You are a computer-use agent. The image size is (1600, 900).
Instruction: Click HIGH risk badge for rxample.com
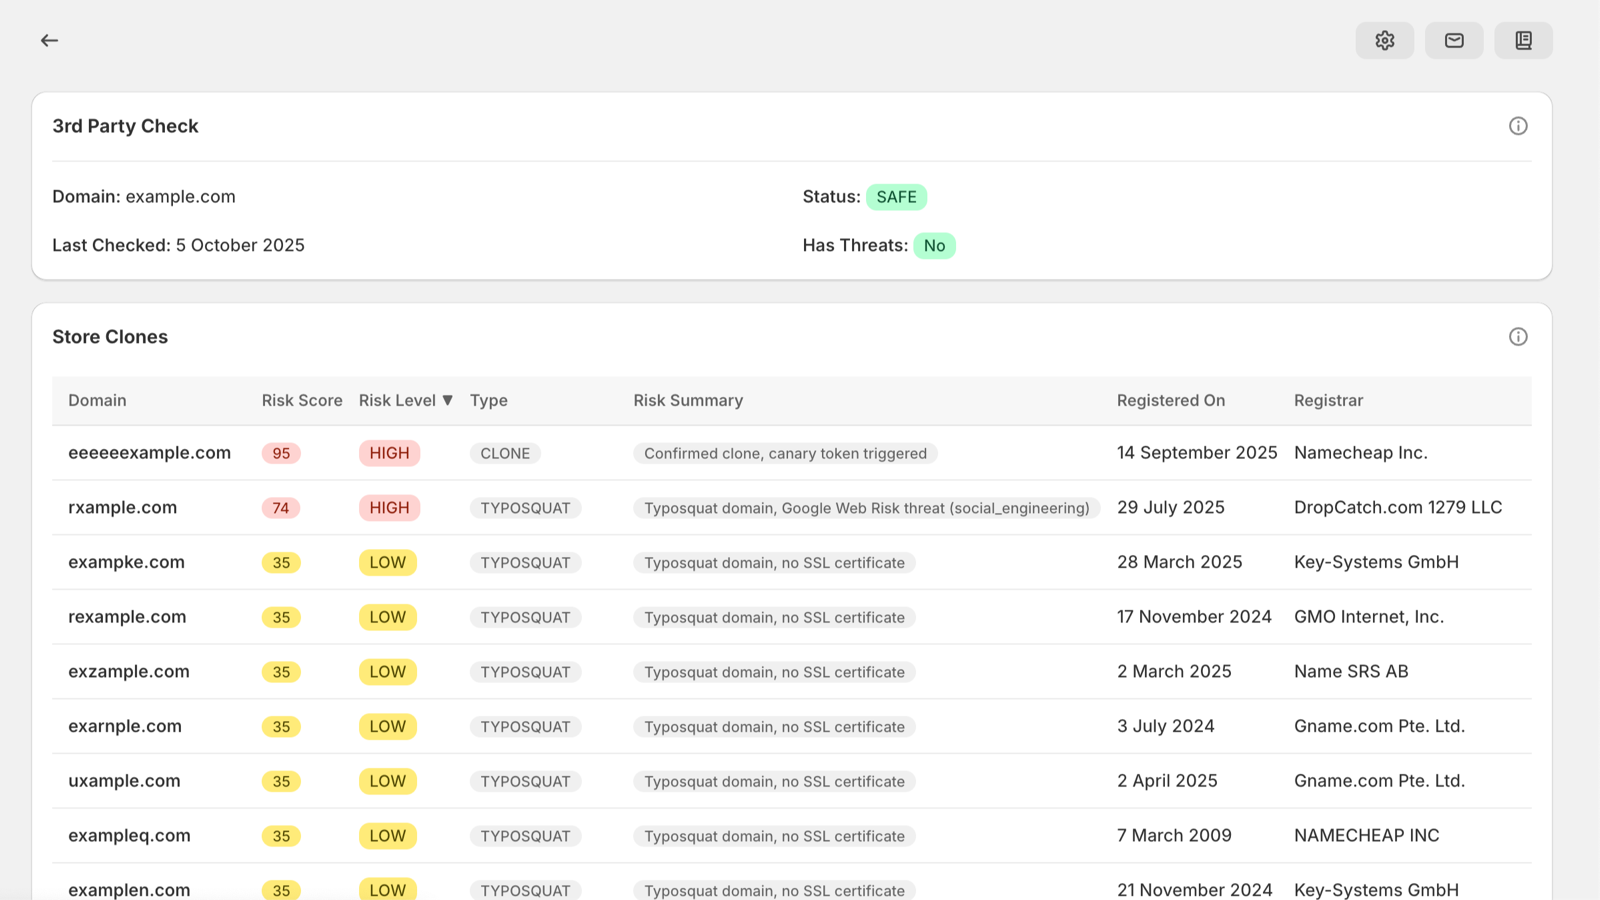(389, 508)
